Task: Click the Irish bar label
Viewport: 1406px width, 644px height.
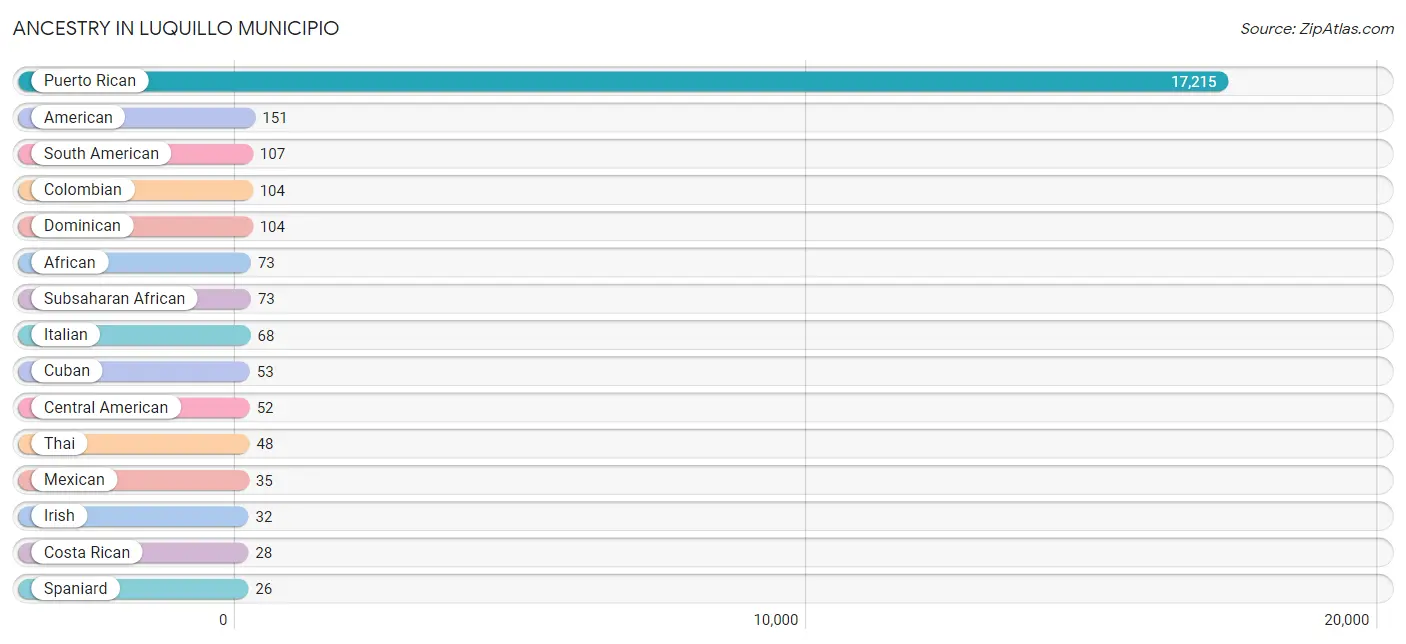Action: 59,516
